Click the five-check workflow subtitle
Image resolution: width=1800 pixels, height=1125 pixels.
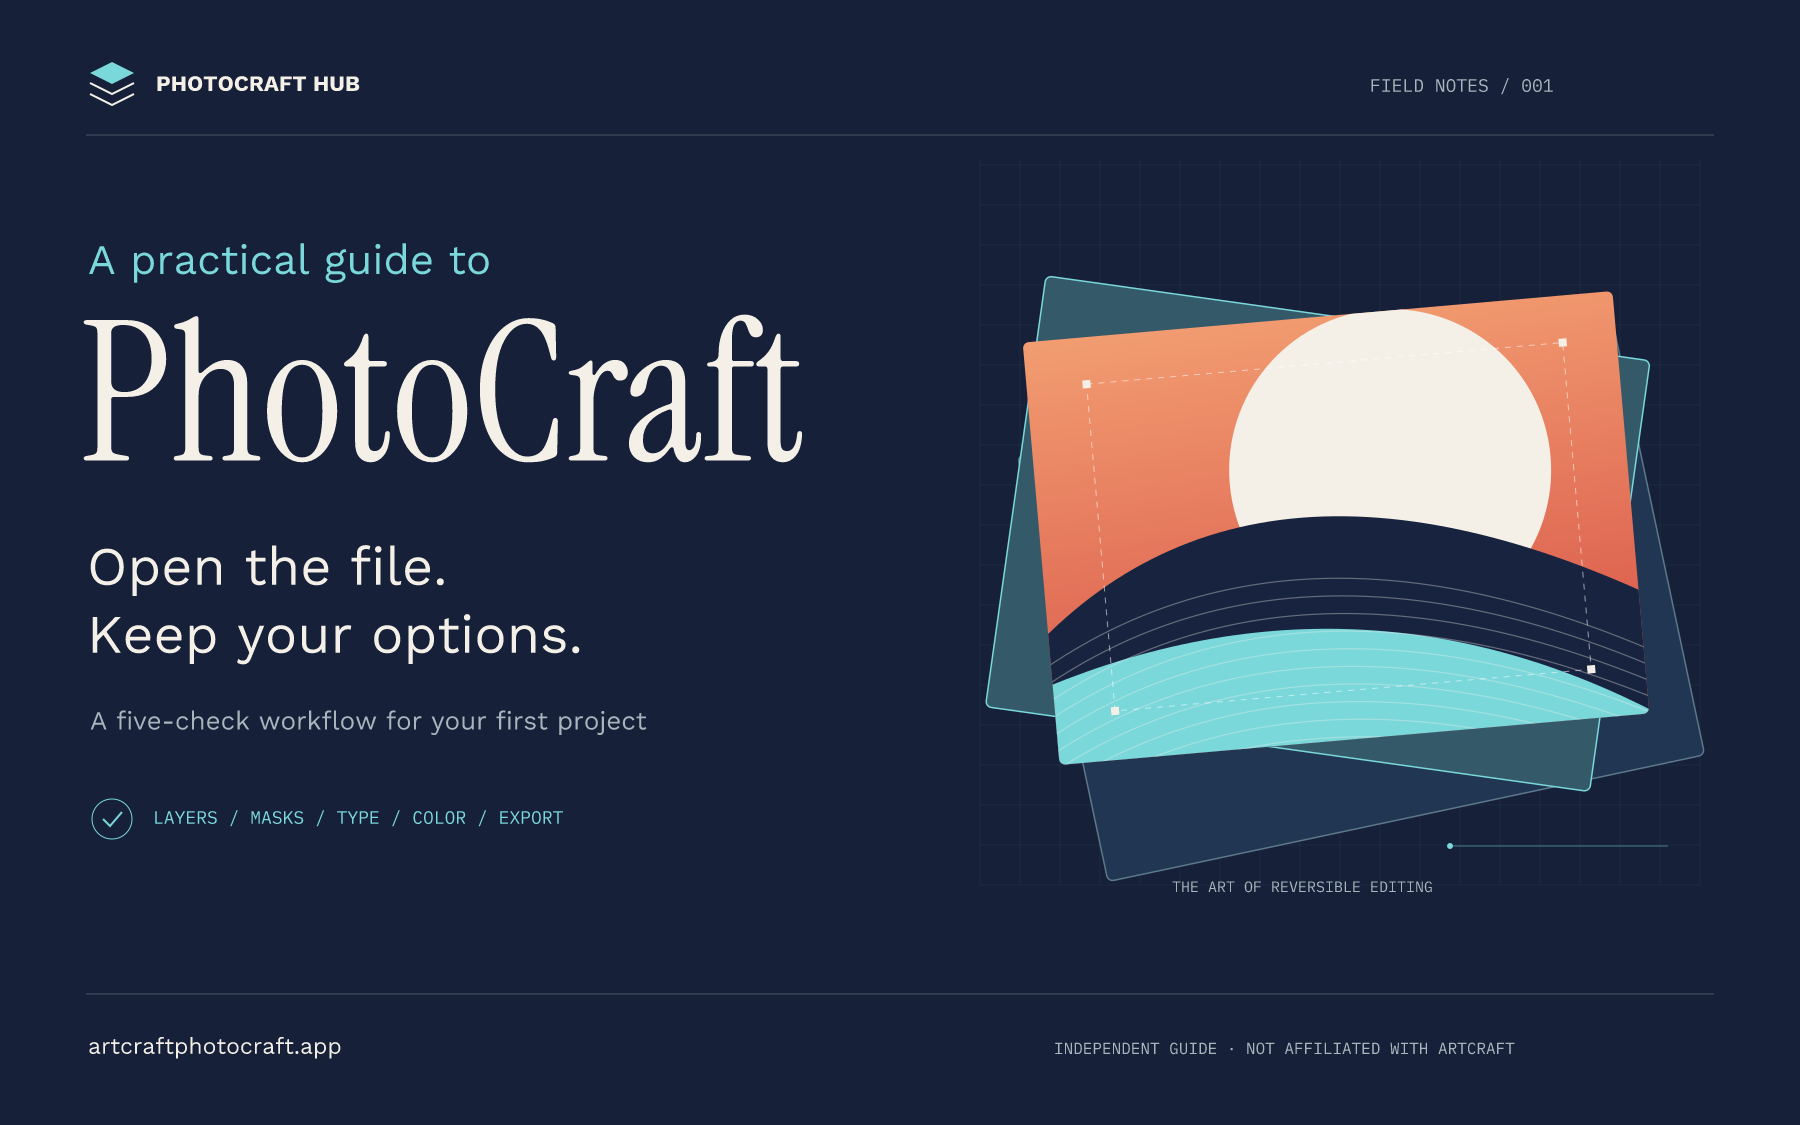click(369, 721)
